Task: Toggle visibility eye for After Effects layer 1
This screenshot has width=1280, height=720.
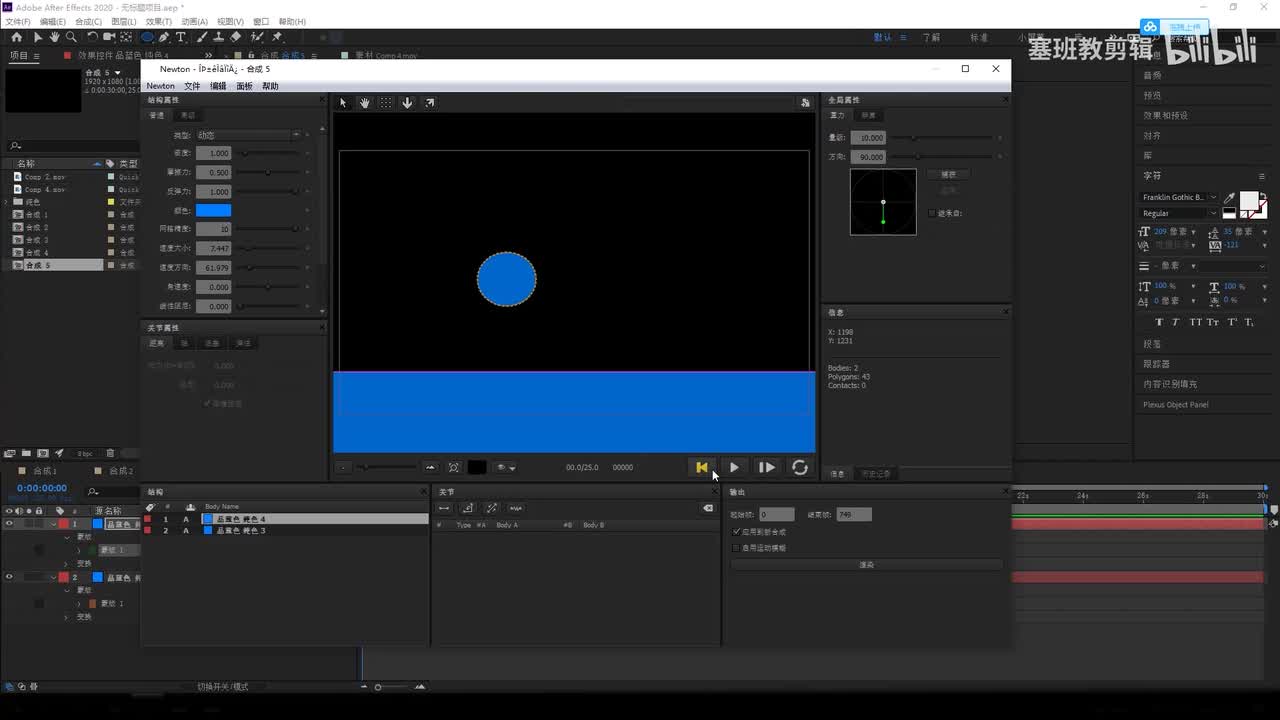Action: click(x=9, y=524)
